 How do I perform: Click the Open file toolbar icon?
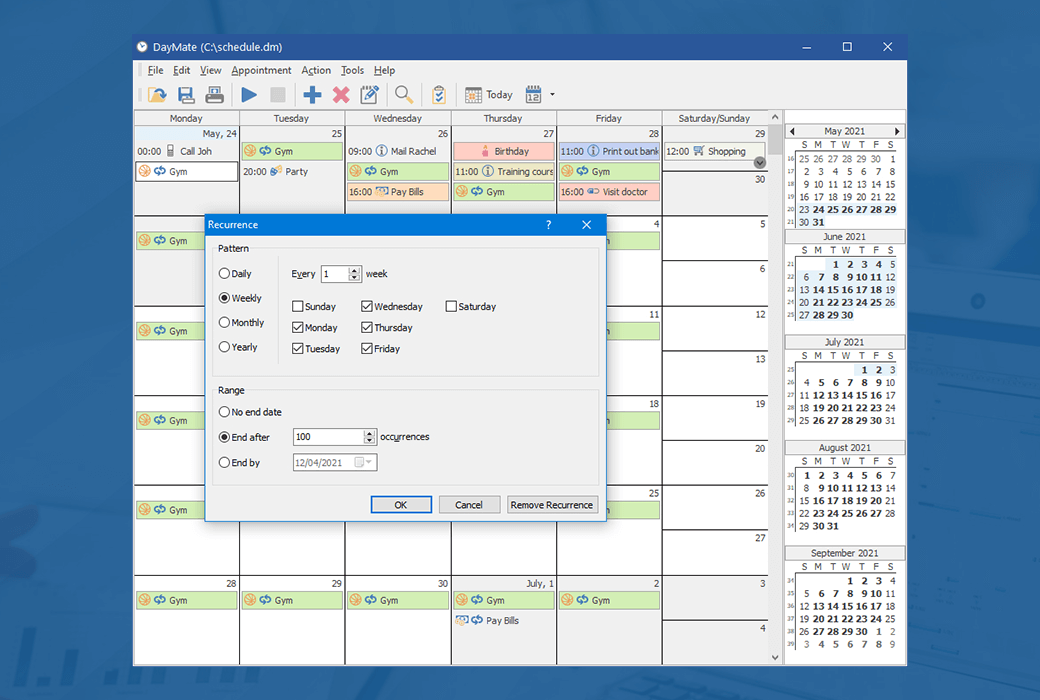[x=157, y=95]
